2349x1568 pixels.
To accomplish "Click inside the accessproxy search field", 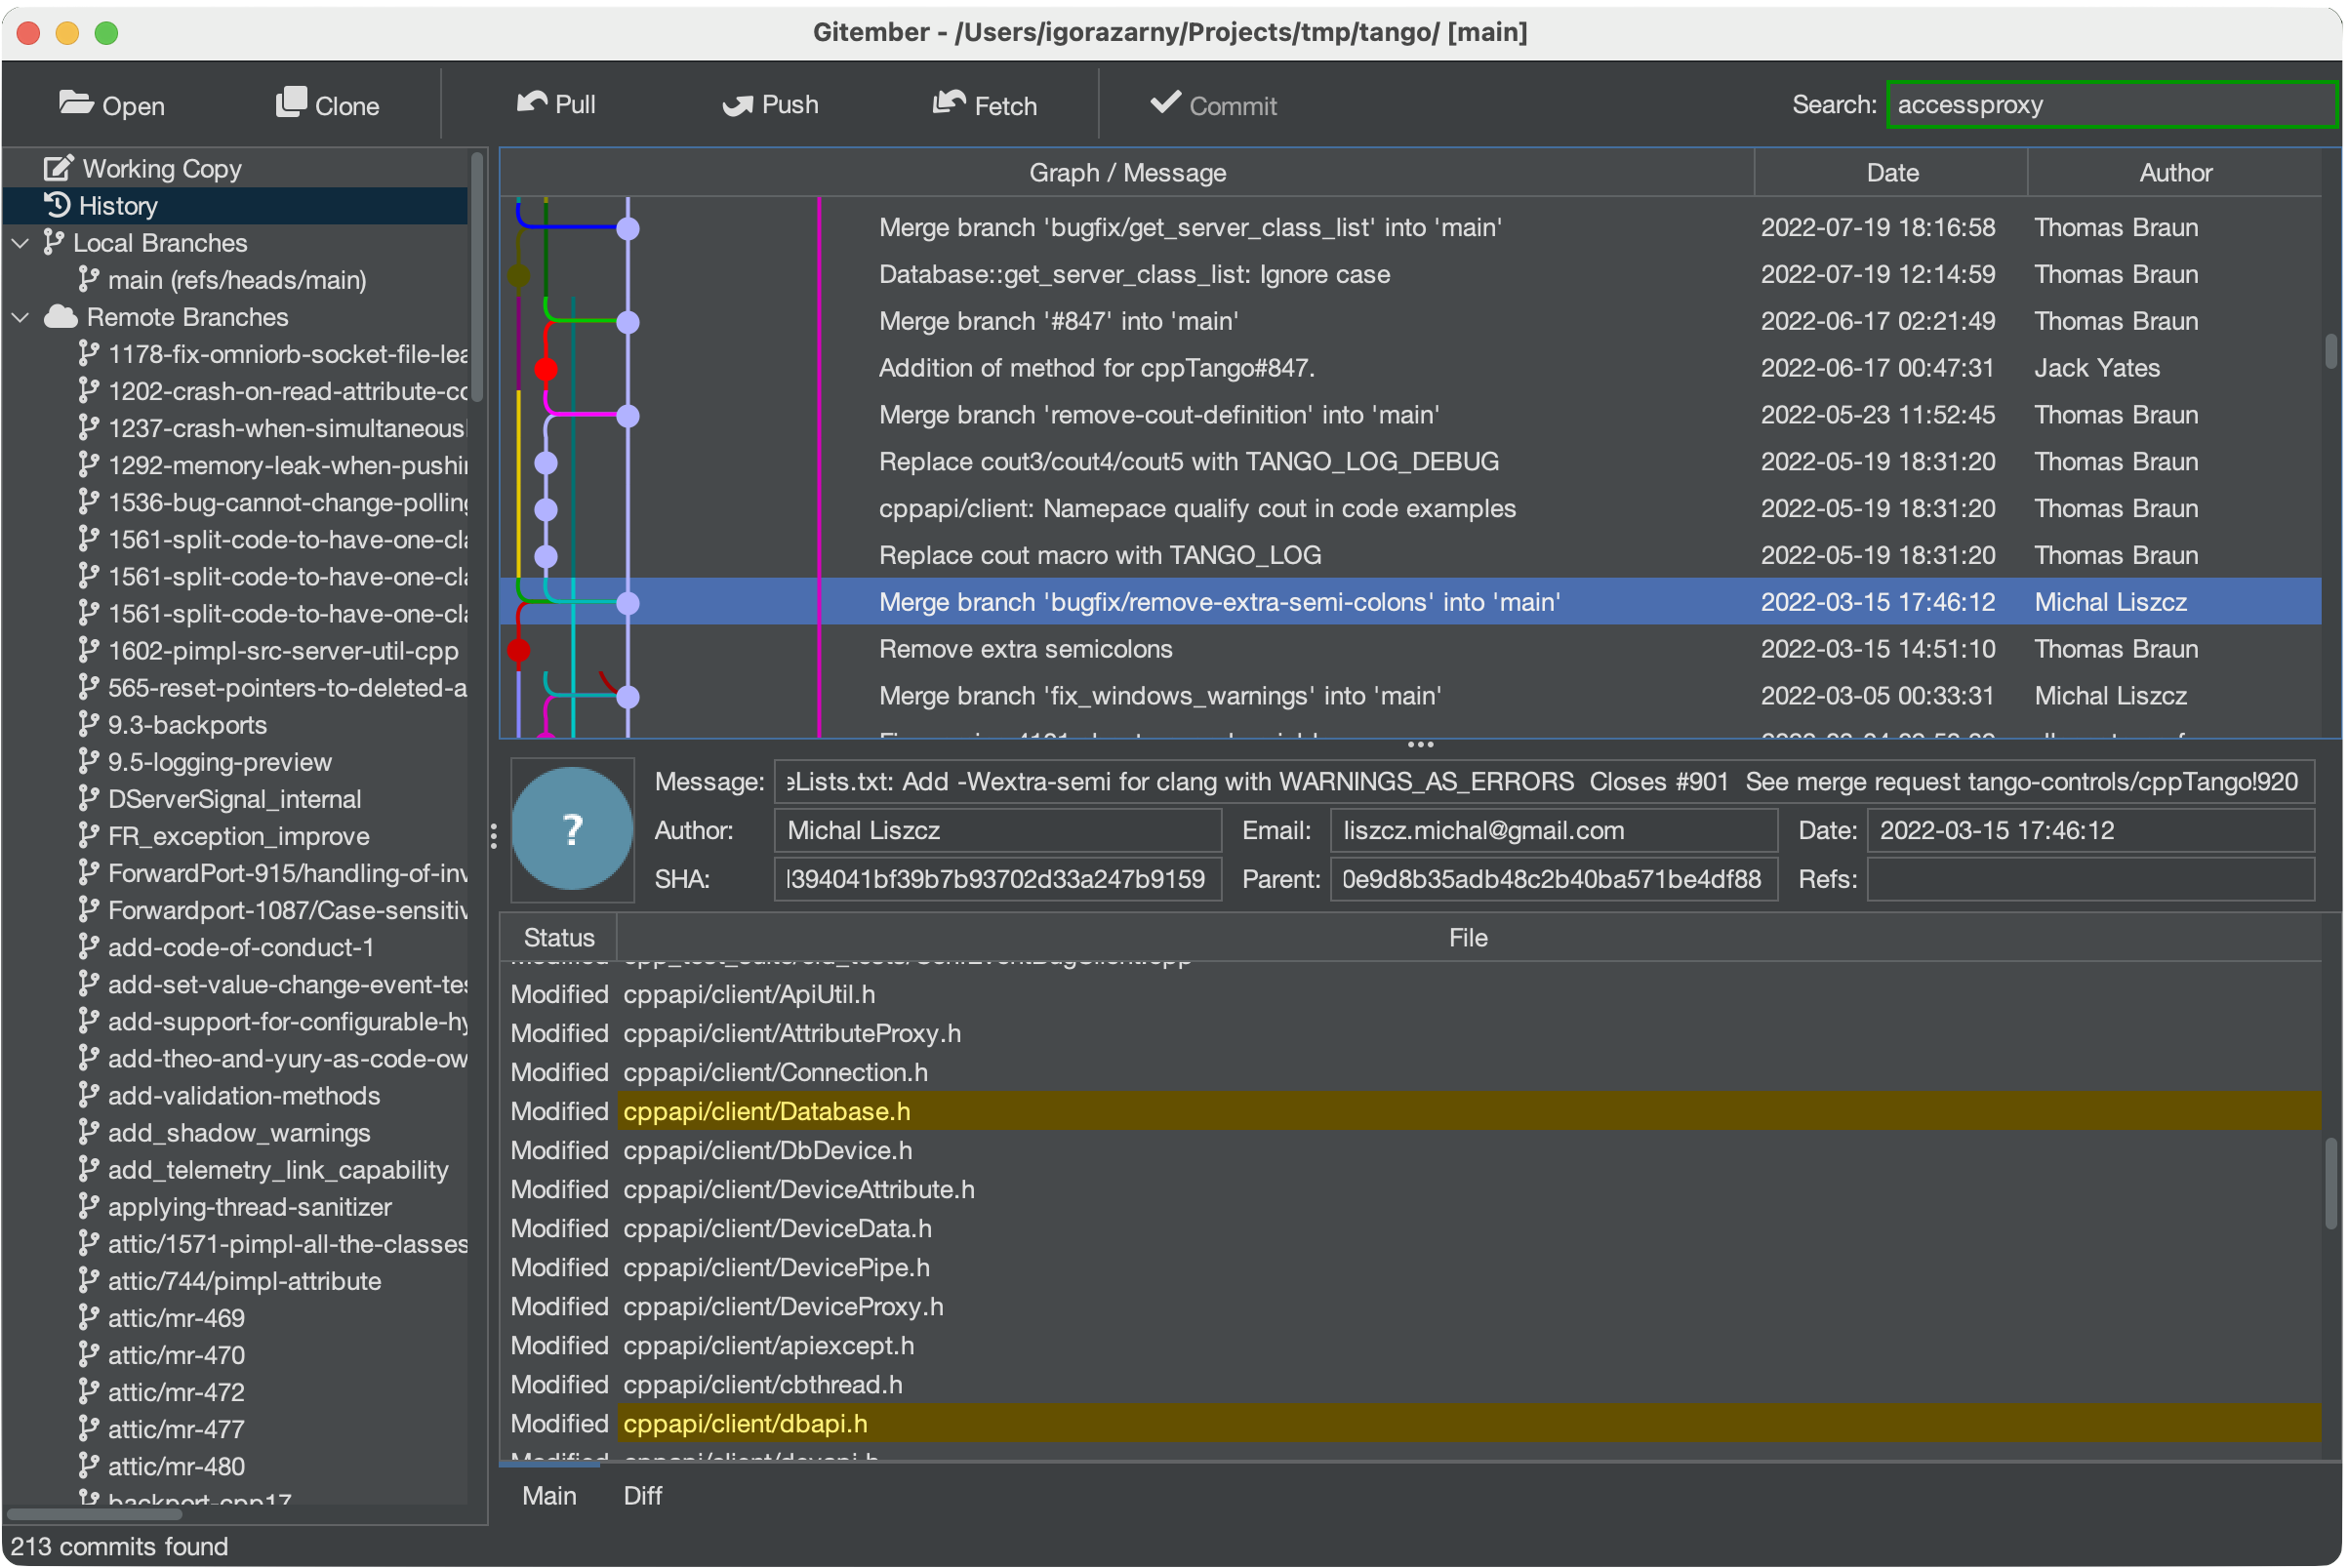I will point(2110,103).
